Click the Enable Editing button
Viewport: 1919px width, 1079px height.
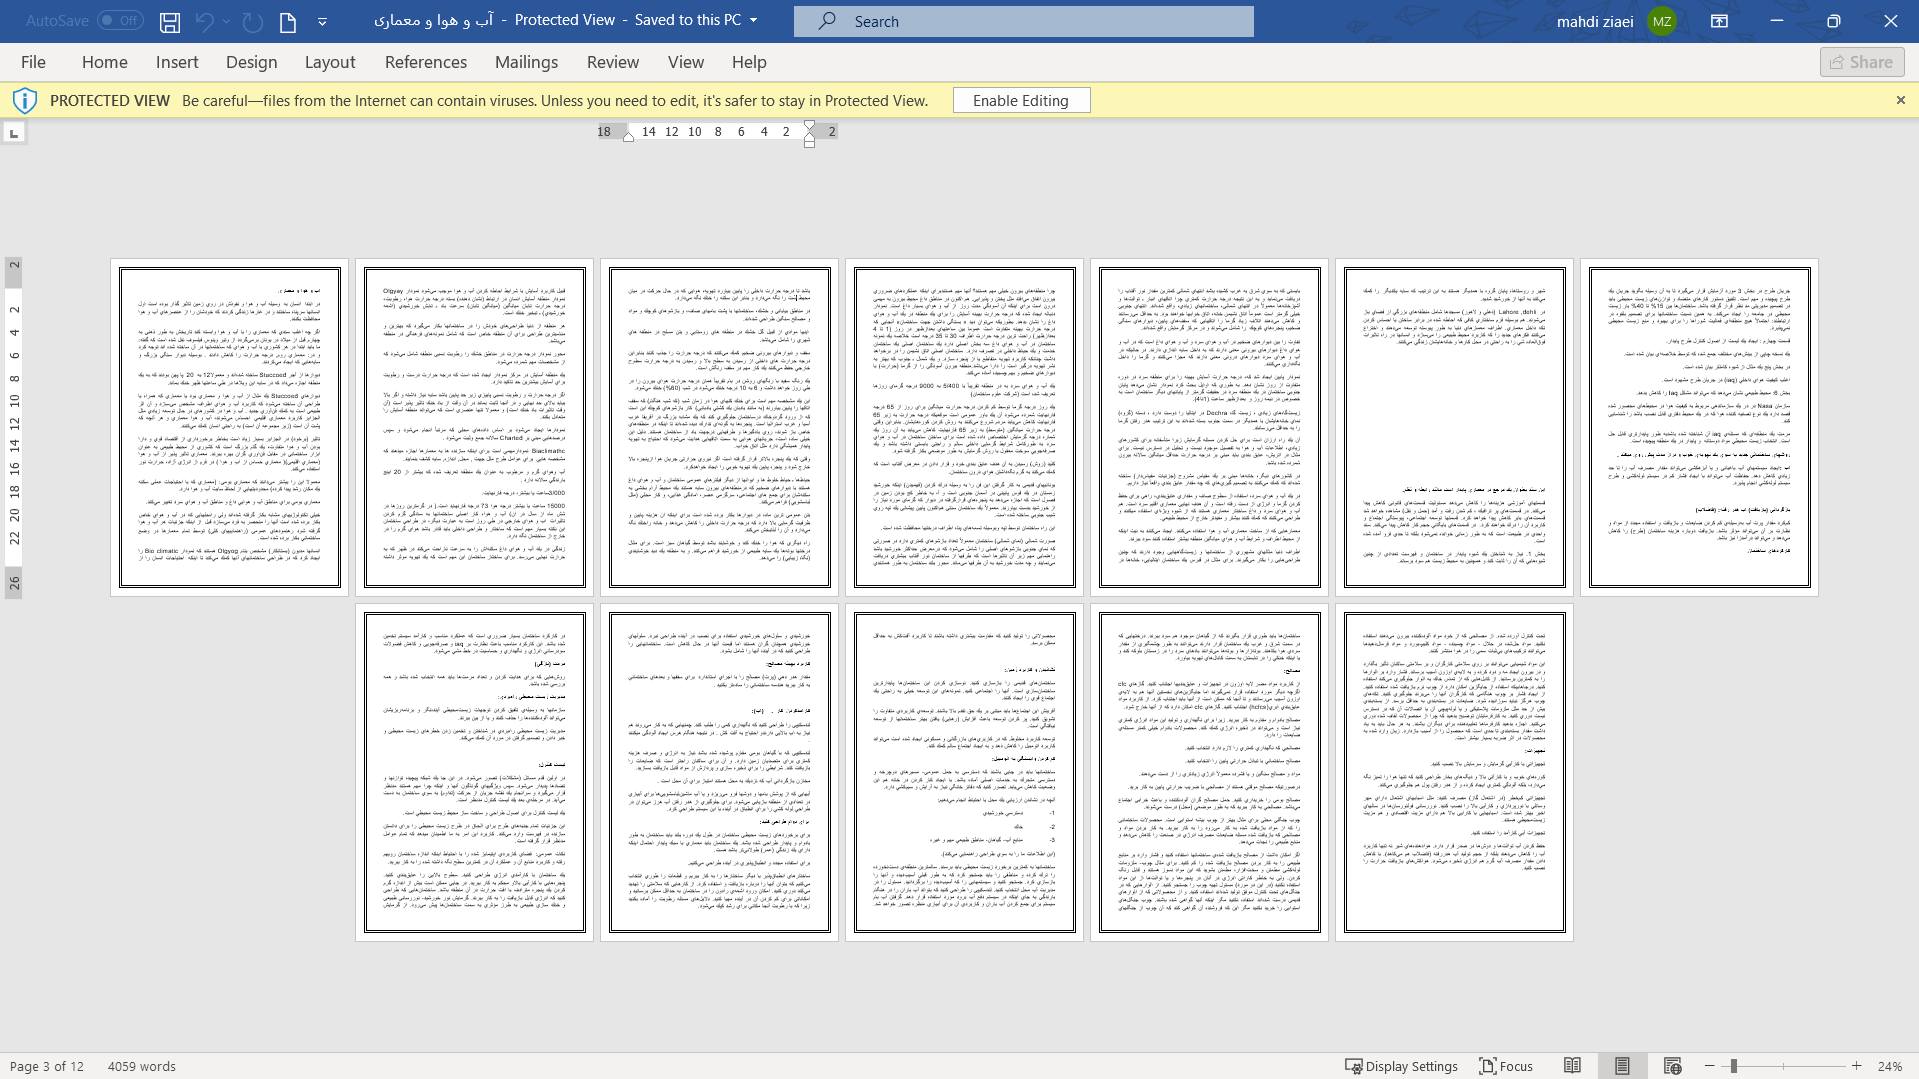[1021, 100]
